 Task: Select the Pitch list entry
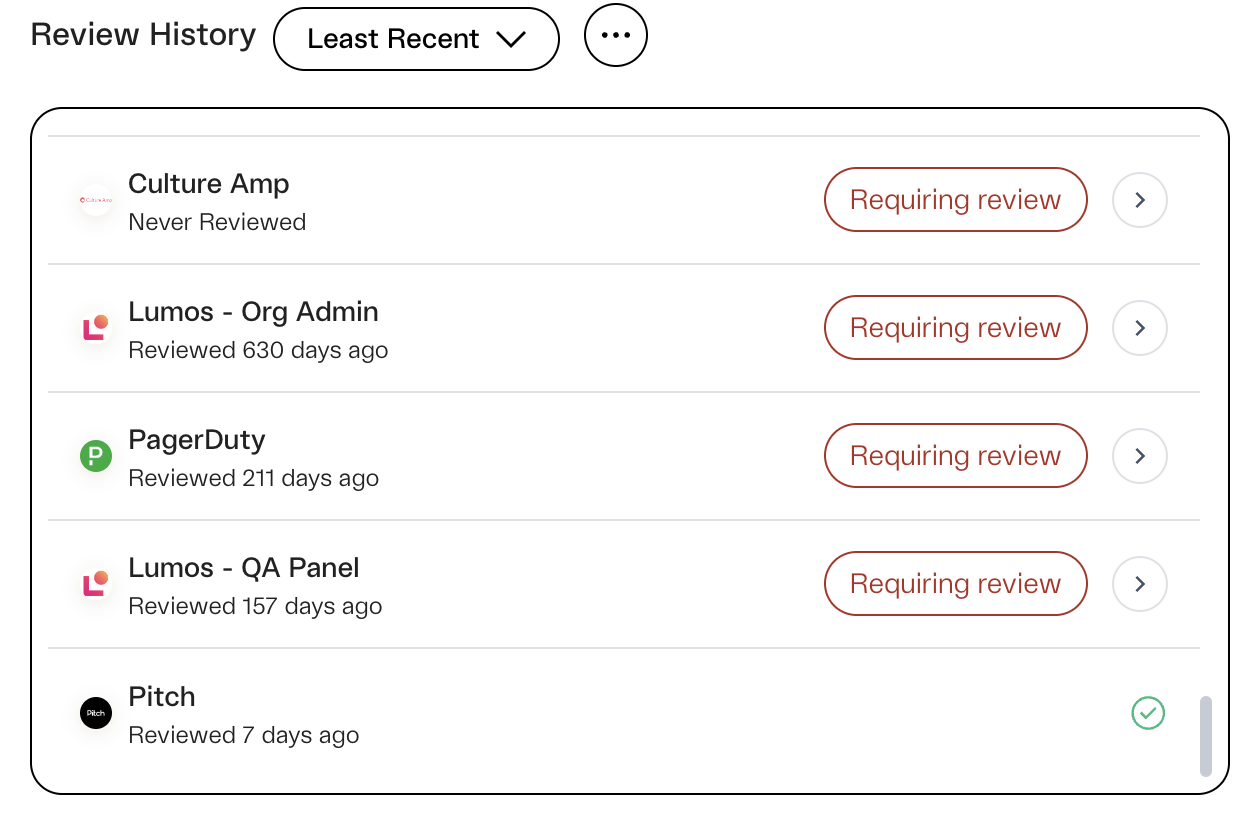[624, 714]
